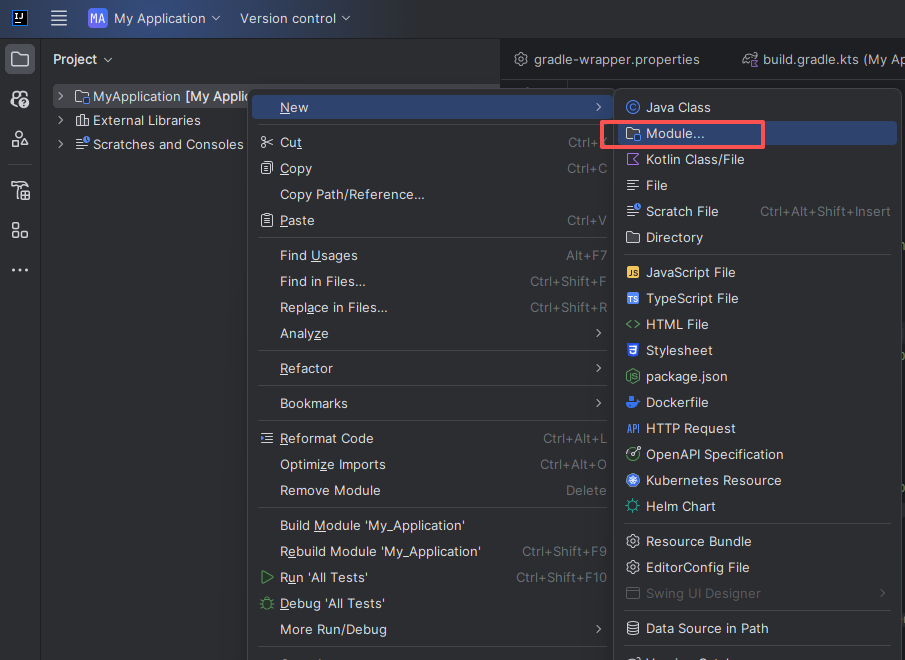Create a new Helm Chart
The width and height of the screenshot is (905, 660).
[x=757, y=506]
